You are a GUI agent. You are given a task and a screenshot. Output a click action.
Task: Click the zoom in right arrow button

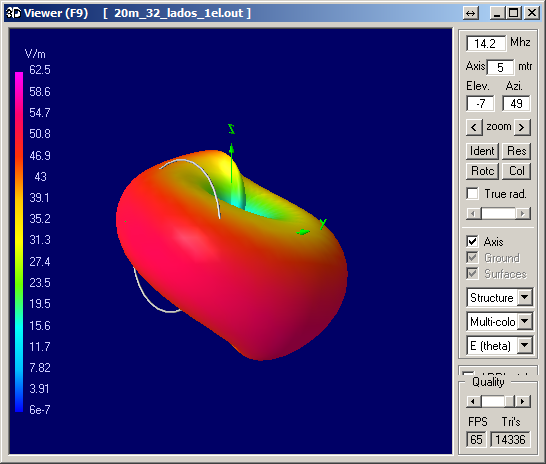click(522, 127)
